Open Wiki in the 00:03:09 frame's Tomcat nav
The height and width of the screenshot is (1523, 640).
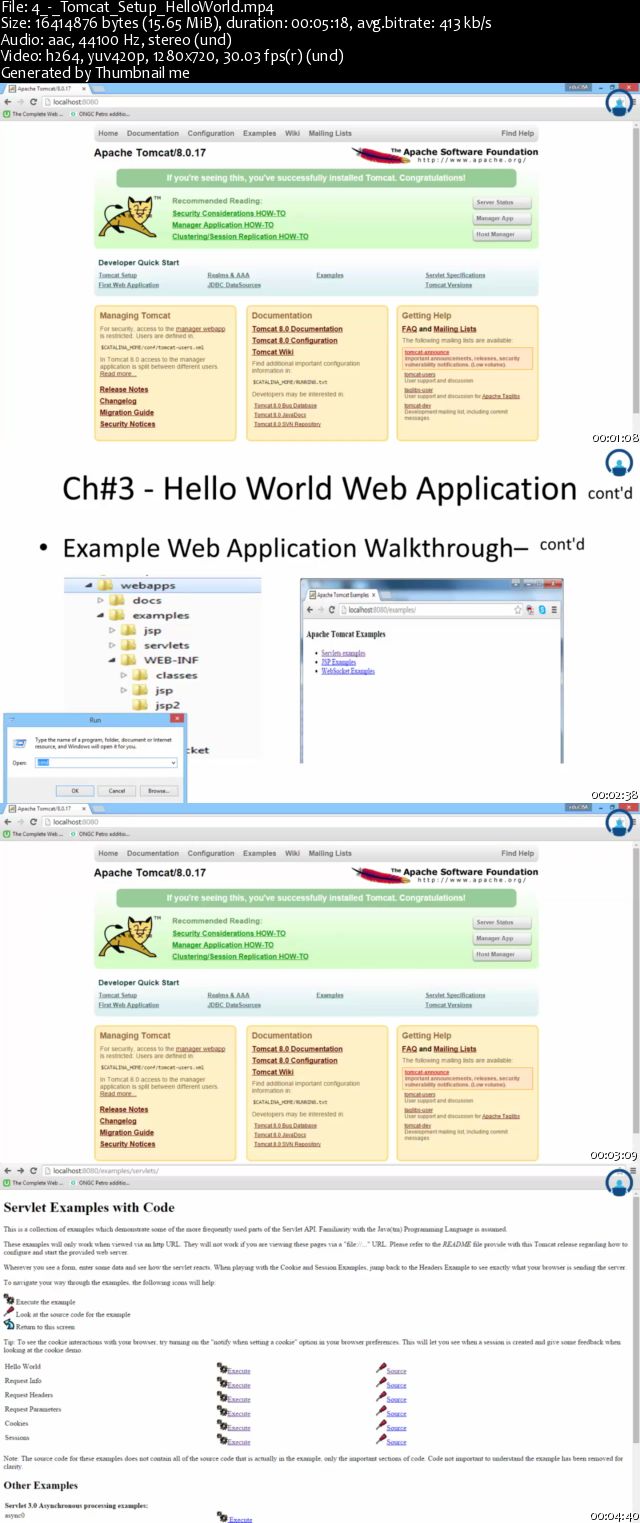[x=292, y=853]
